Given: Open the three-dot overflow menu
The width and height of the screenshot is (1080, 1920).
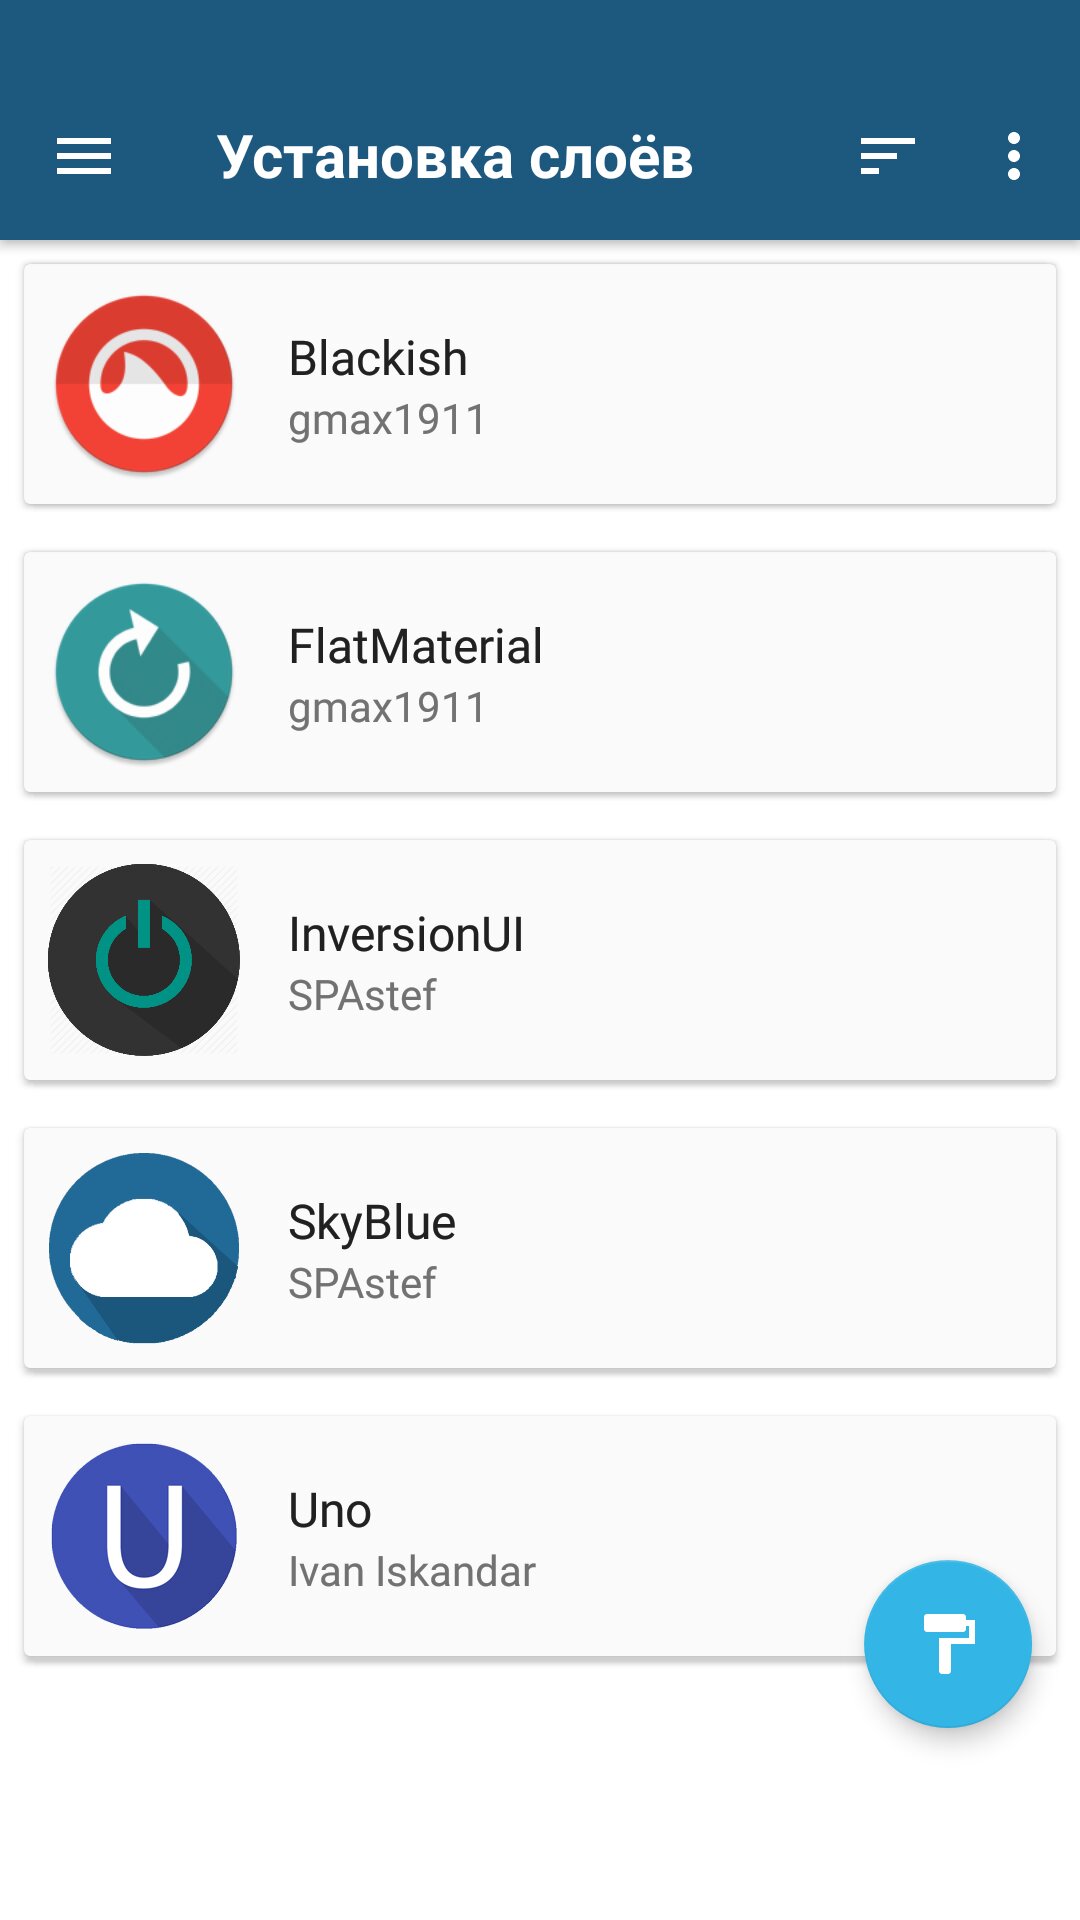Looking at the screenshot, I should click(x=1014, y=157).
